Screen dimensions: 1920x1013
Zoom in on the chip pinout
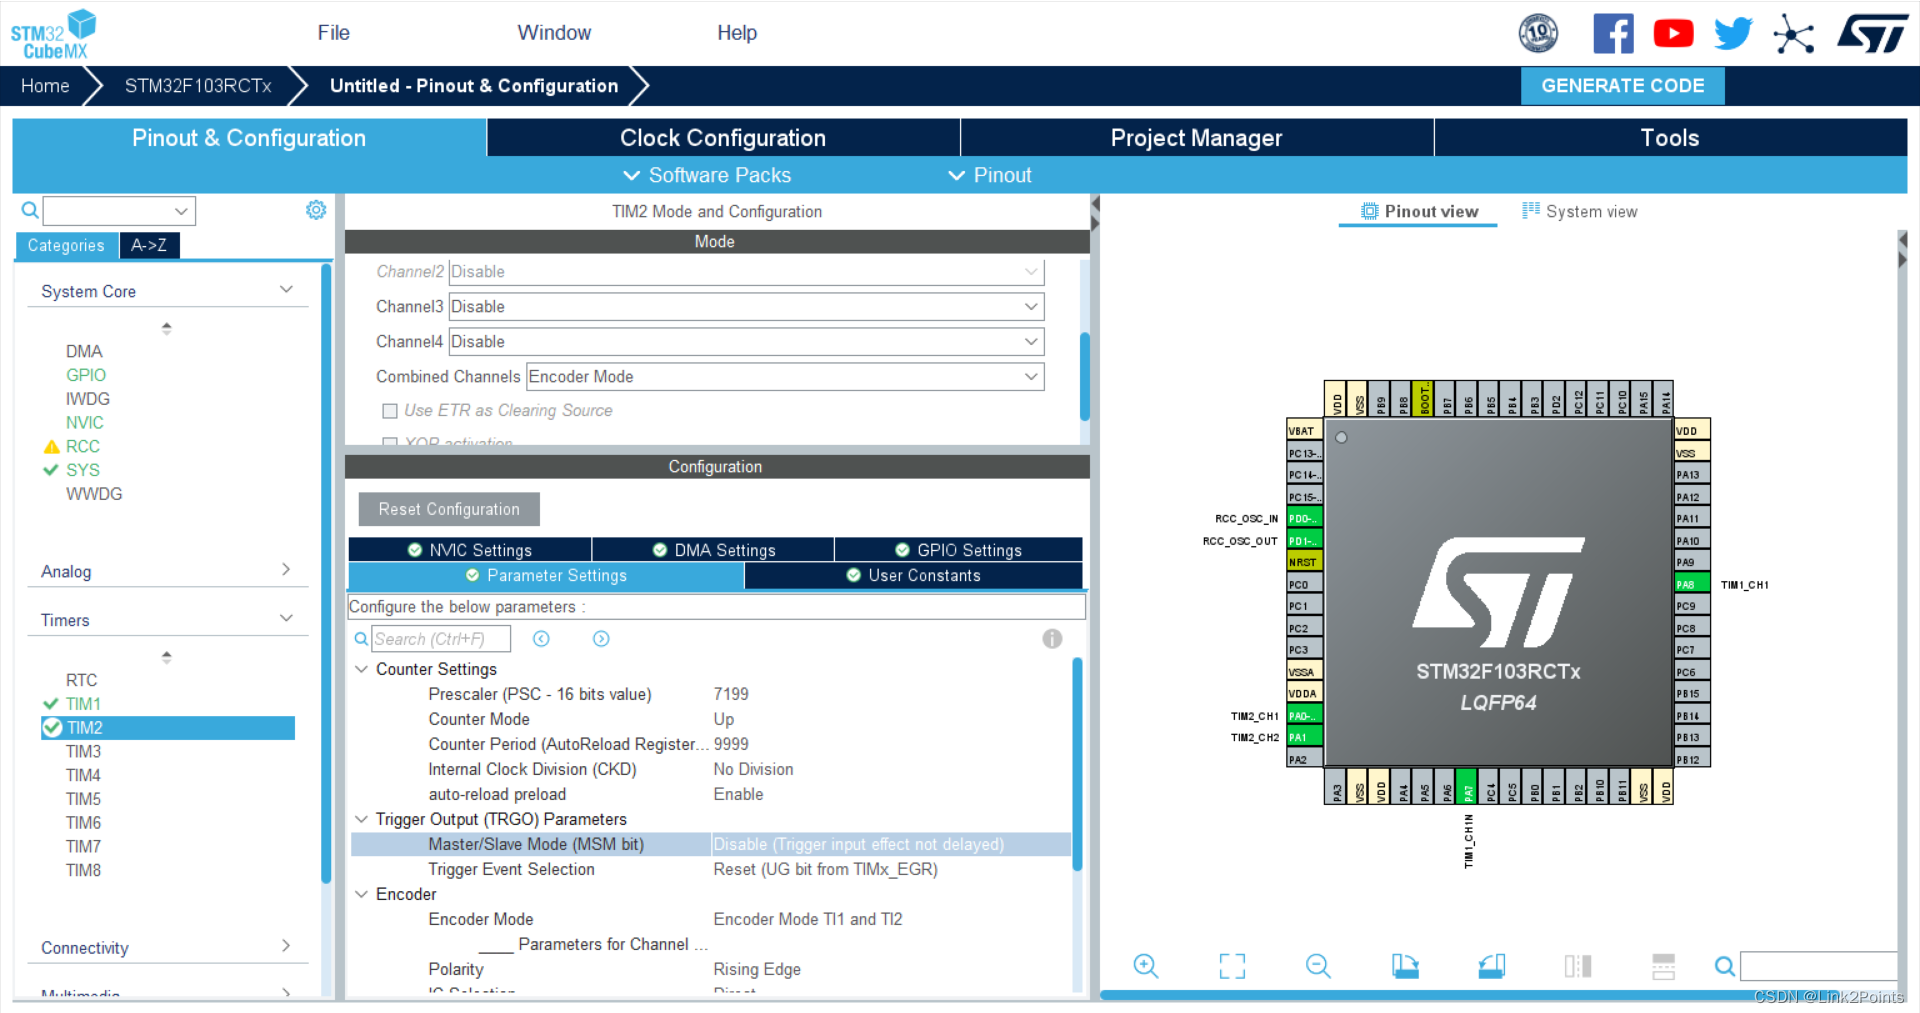1146,966
